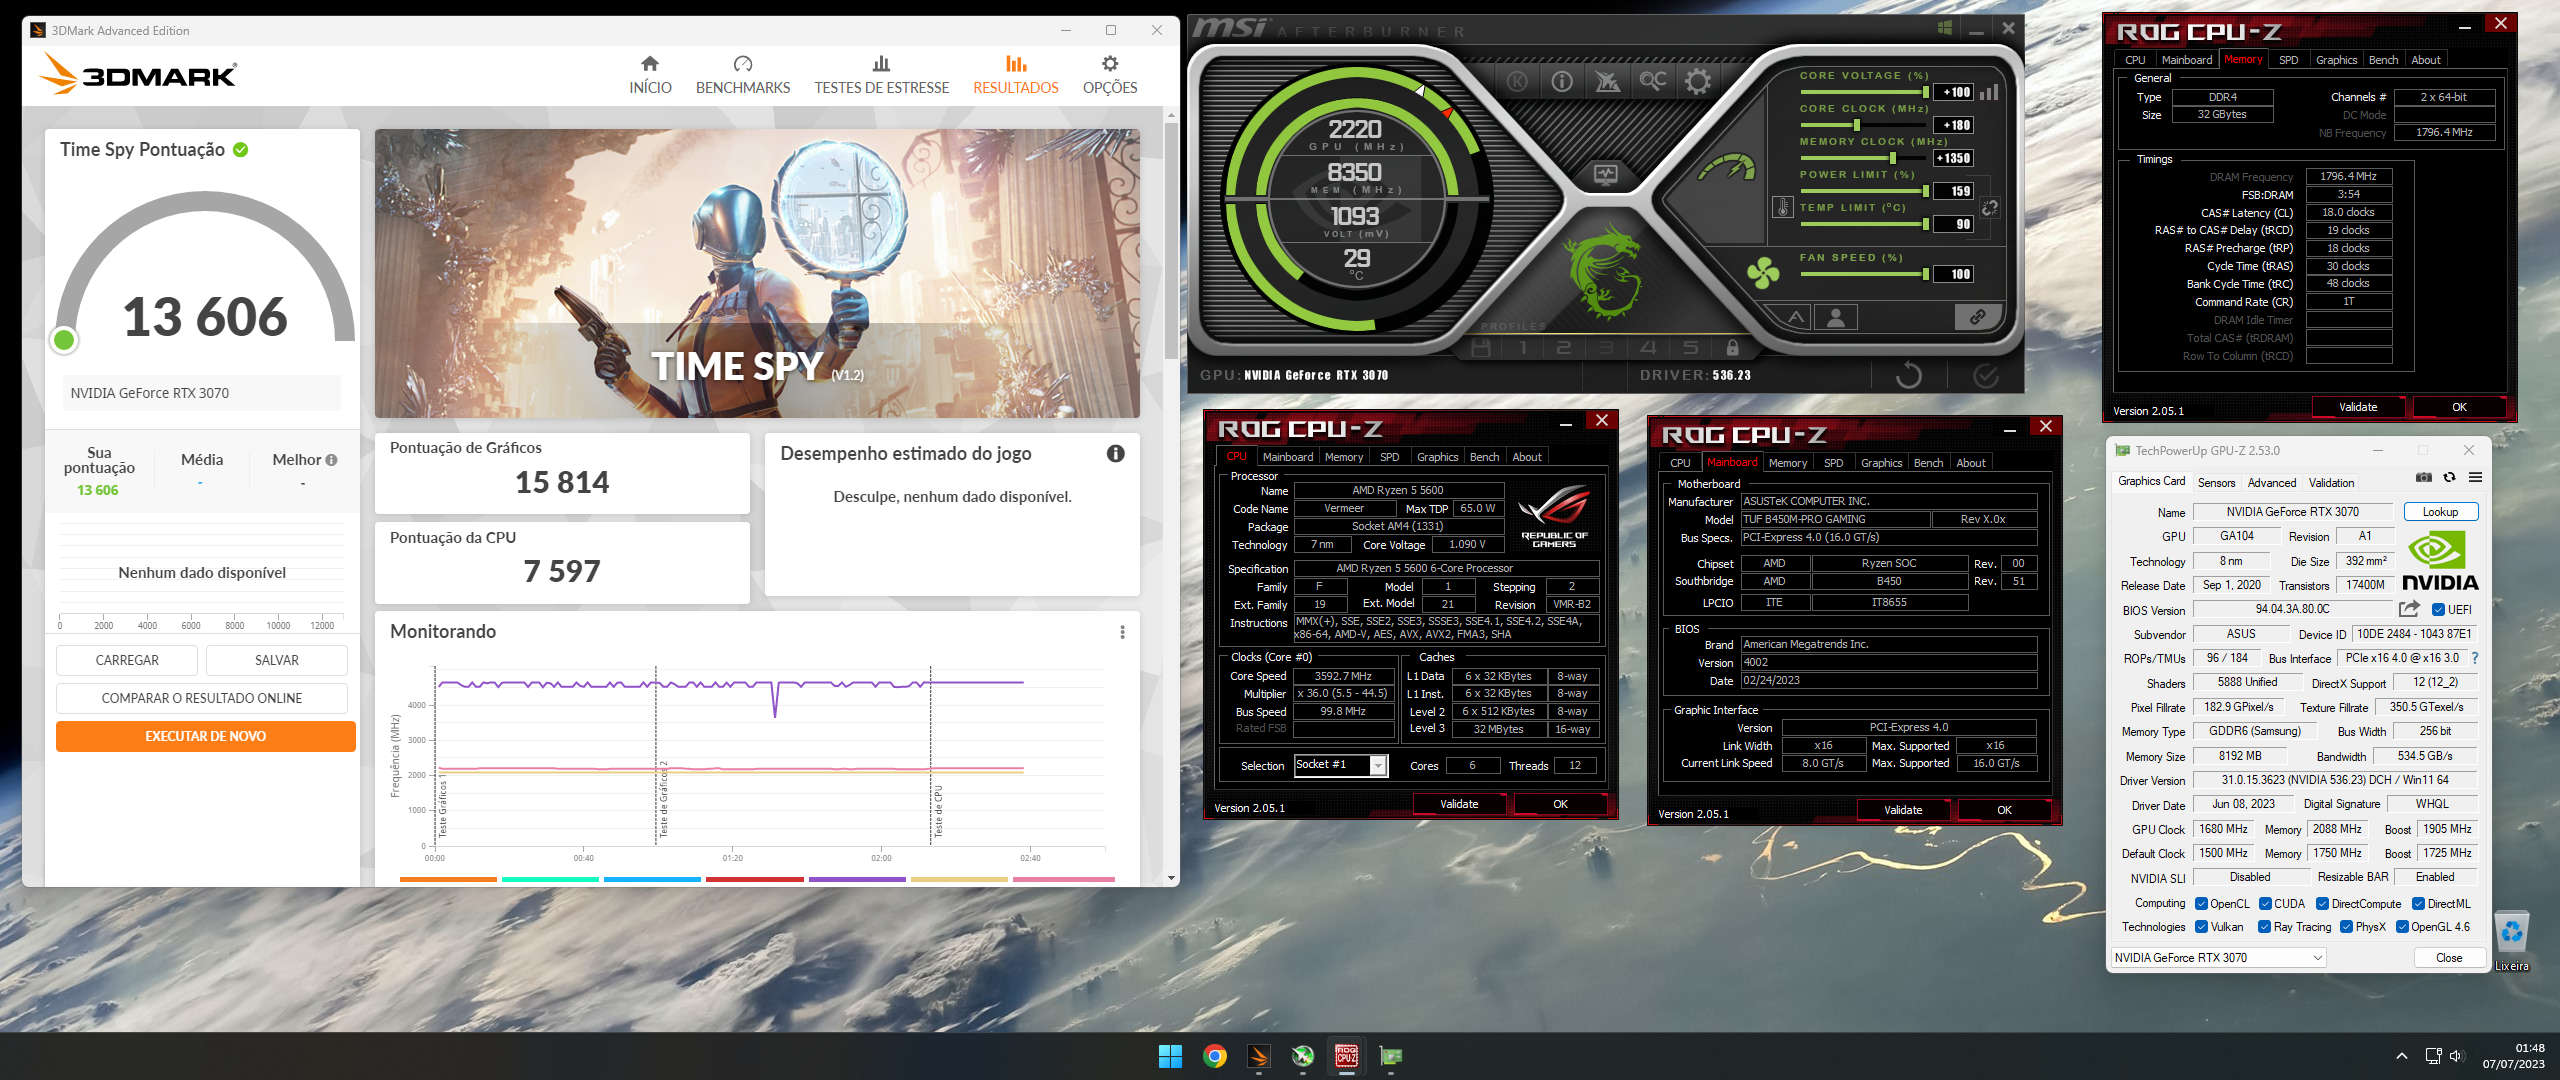Click the apply checkmark icon in Afterburner
The width and height of the screenshot is (2560, 1080).
pos(1986,375)
